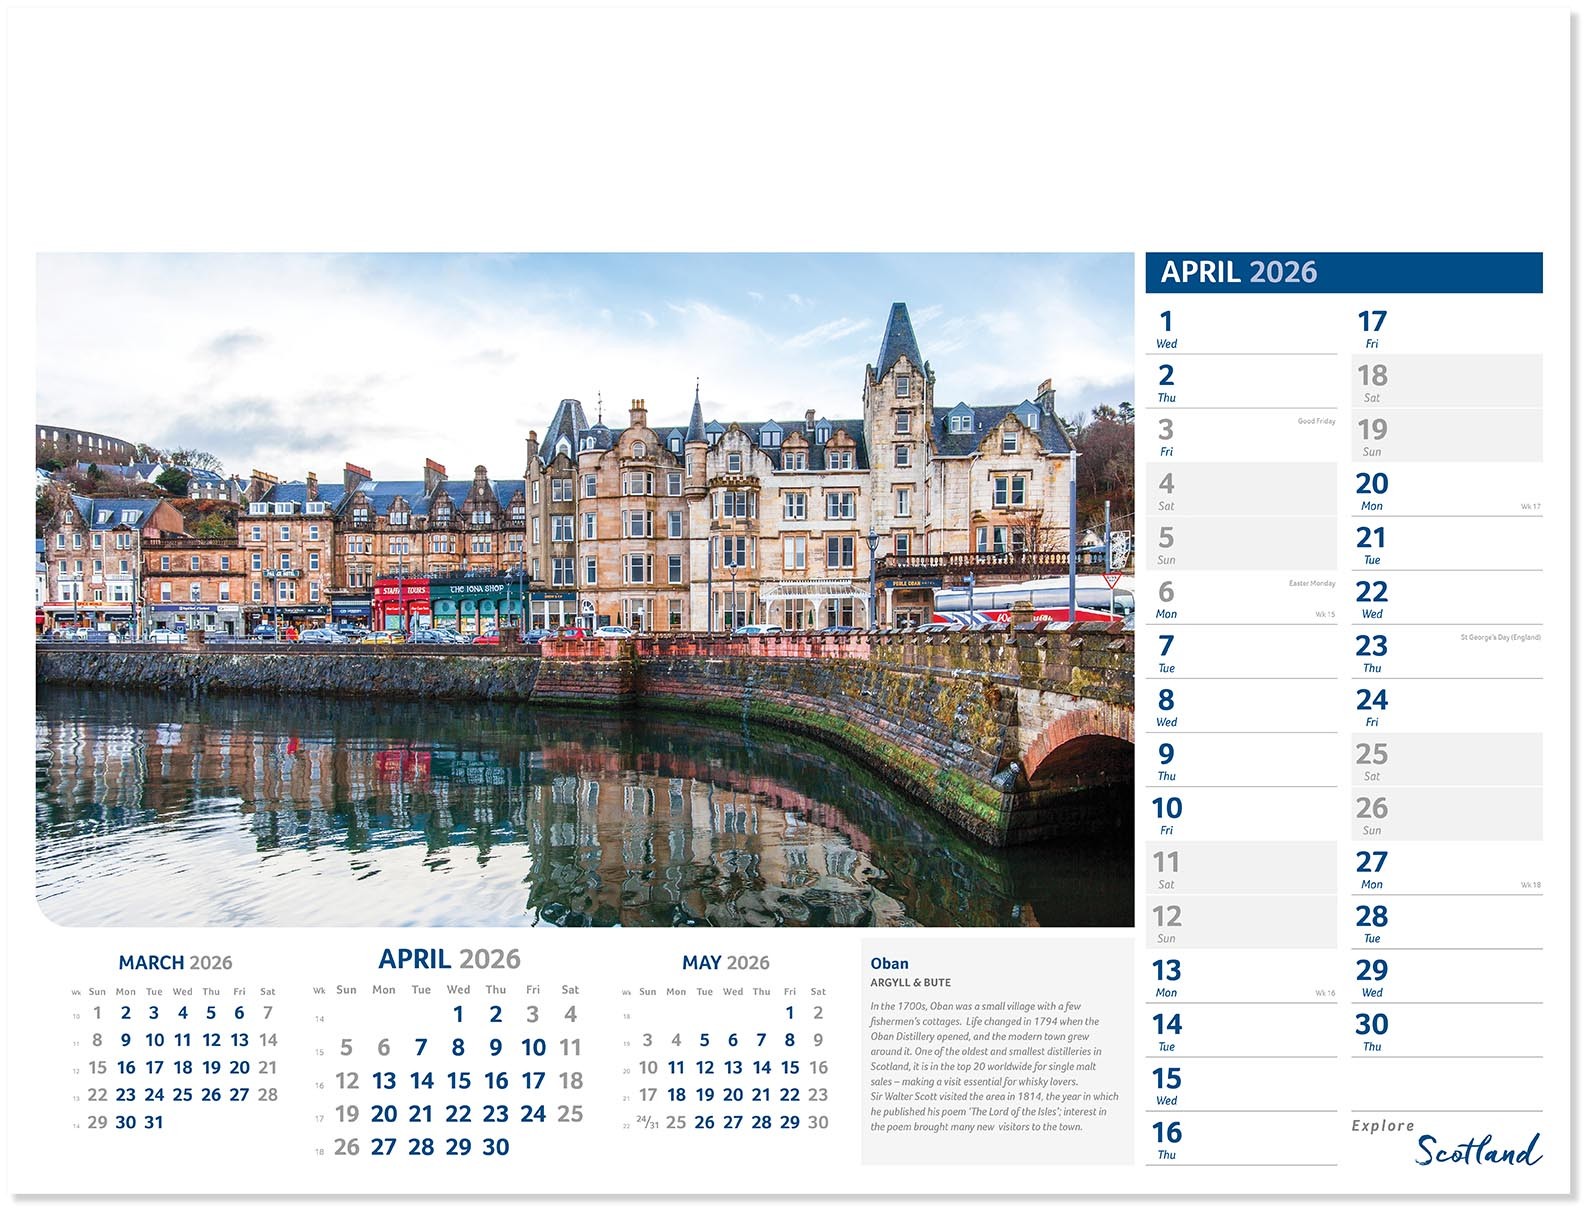
Task: Open the MARCH 2026 mini calendar title
Action: pos(175,962)
